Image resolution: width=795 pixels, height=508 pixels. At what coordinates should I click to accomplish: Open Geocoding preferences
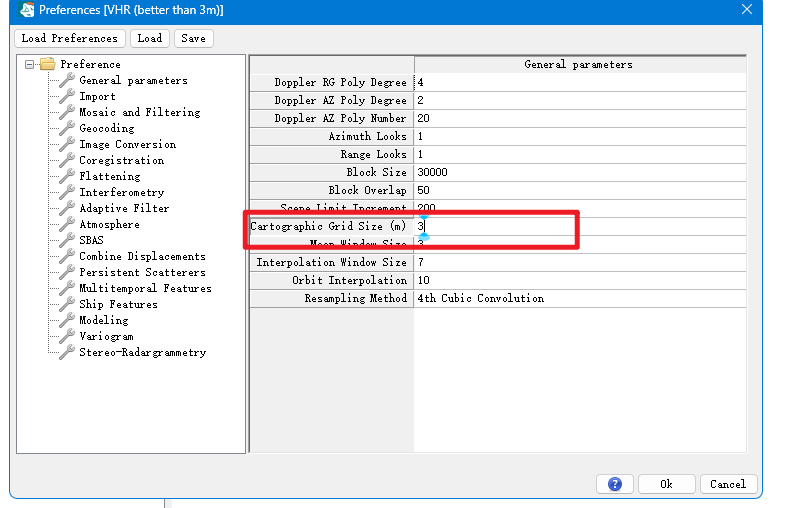click(x=107, y=128)
